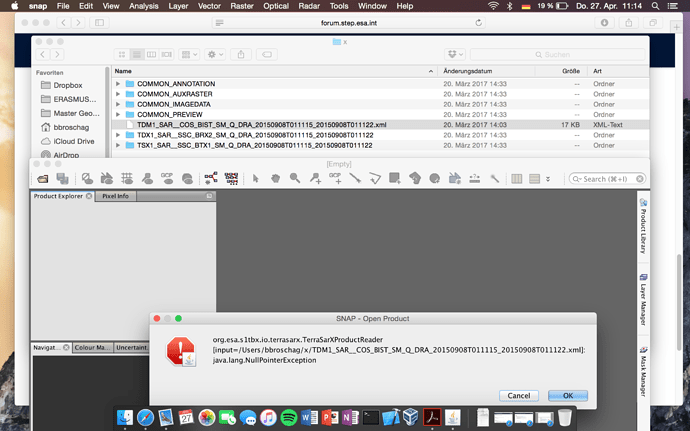Expand the TSX1_SAR__SSC_BTX1 folder
This screenshot has height=431, width=690.
pyautogui.click(x=118, y=145)
